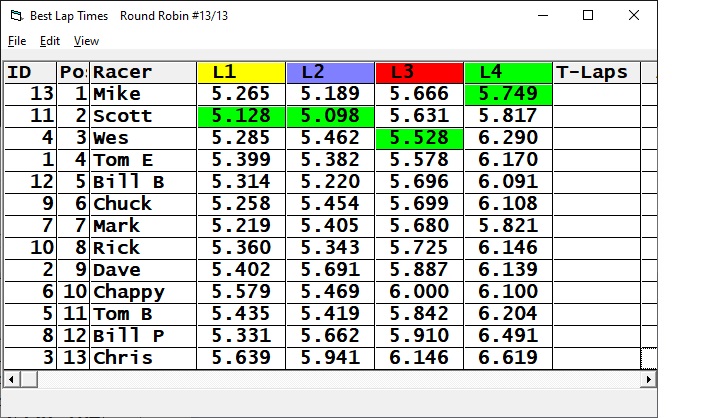Select racer name Chappy in the table
Viewport: 708px width, 418px height.
pyautogui.click(x=143, y=292)
